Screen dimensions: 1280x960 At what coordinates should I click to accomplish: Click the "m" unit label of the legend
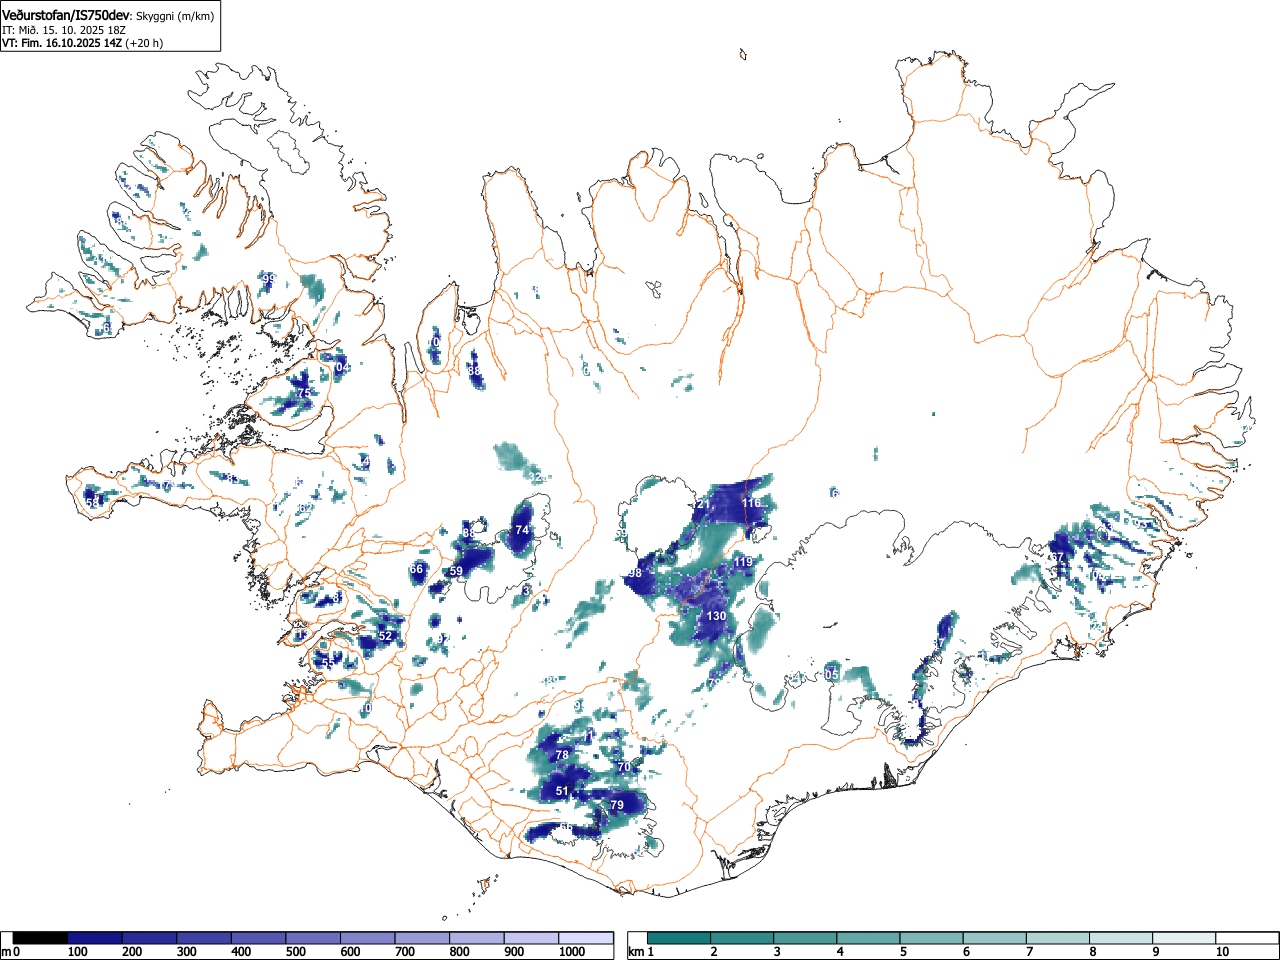(7, 952)
